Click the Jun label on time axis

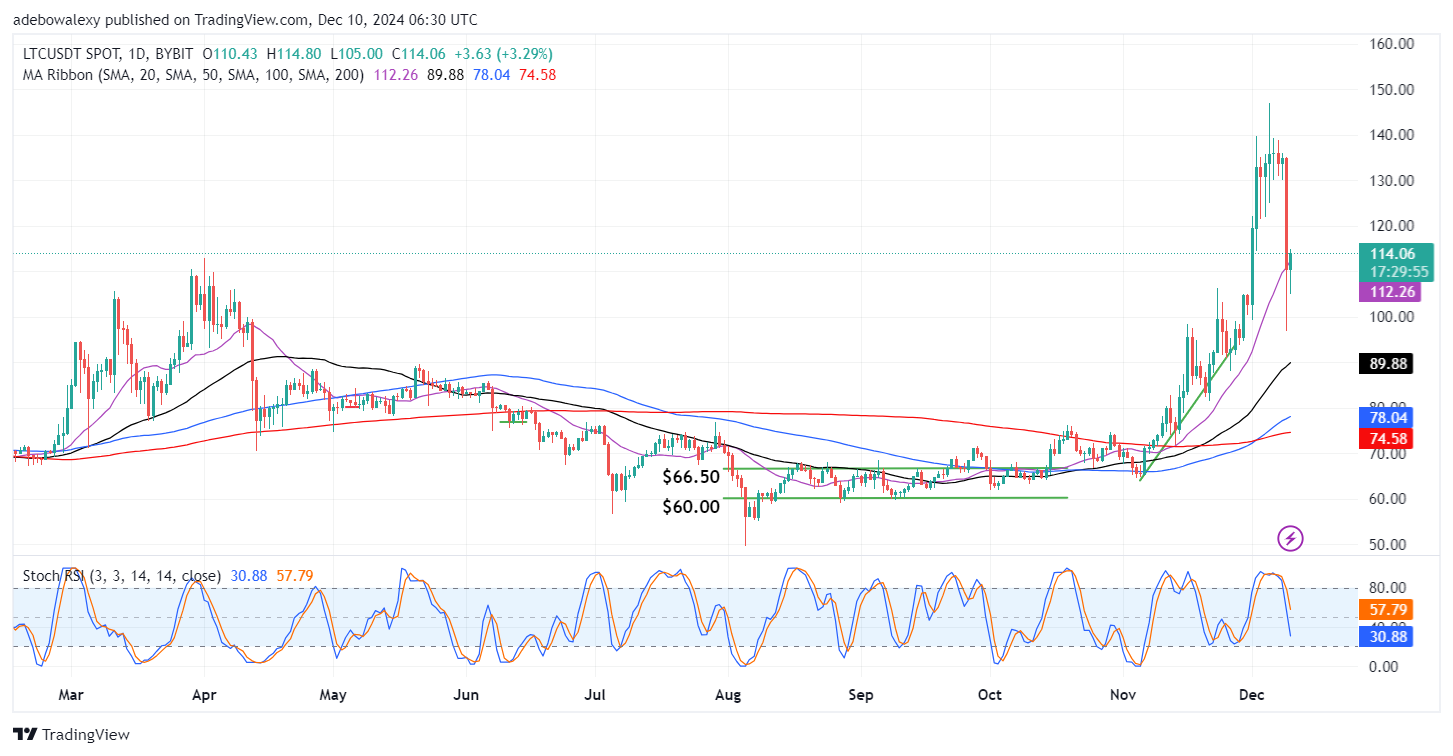click(465, 693)
